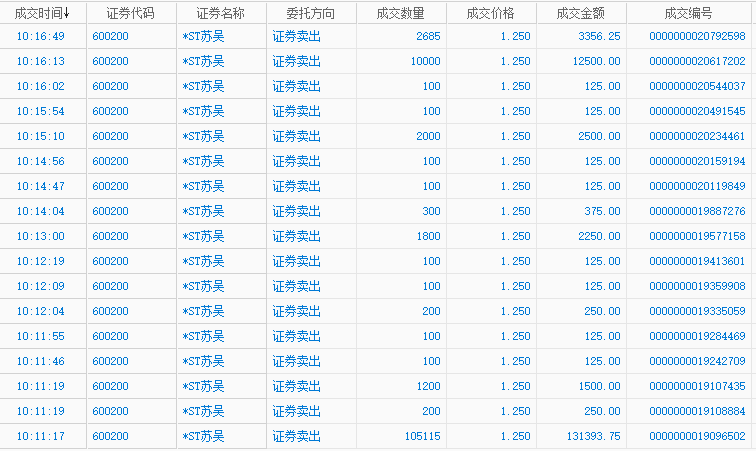Select the trade time 10:11:46

tap(40, 361)
